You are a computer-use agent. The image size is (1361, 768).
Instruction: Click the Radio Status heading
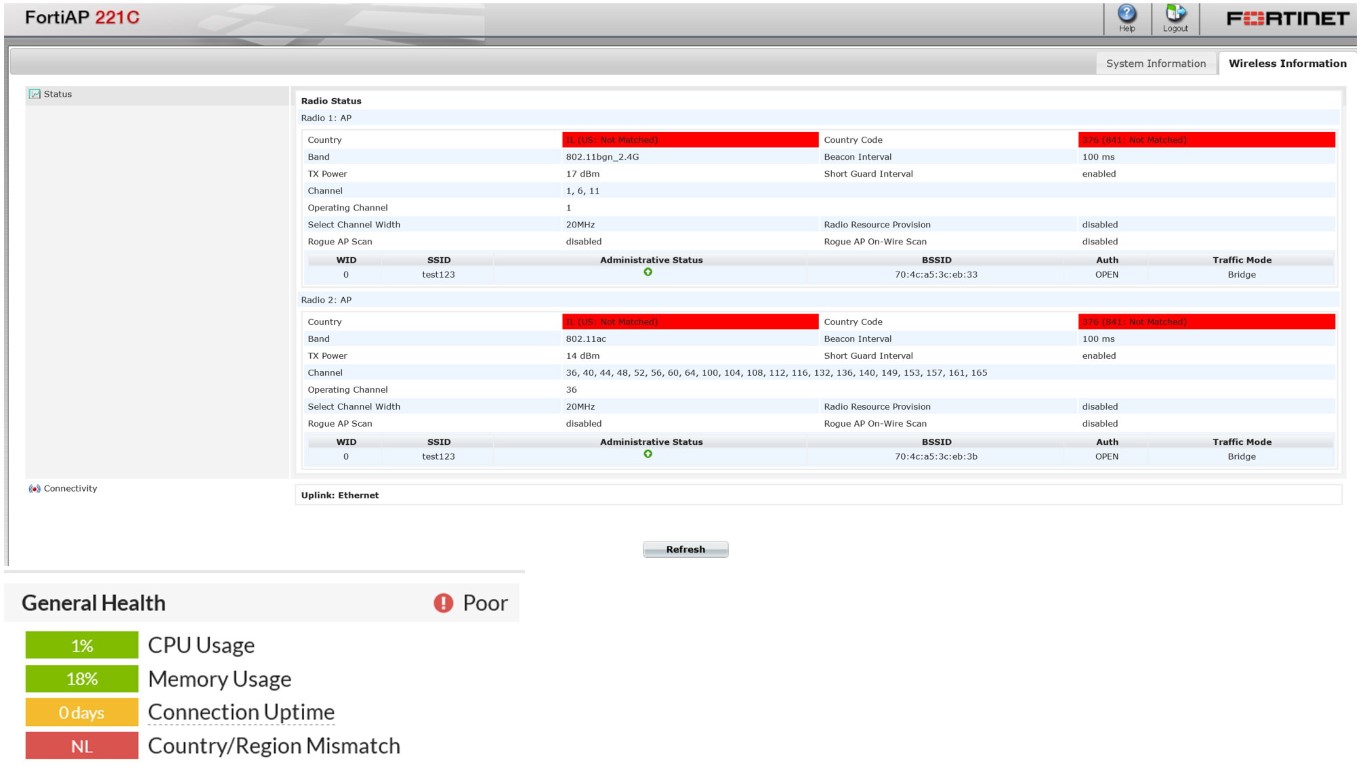pos(331,101)
